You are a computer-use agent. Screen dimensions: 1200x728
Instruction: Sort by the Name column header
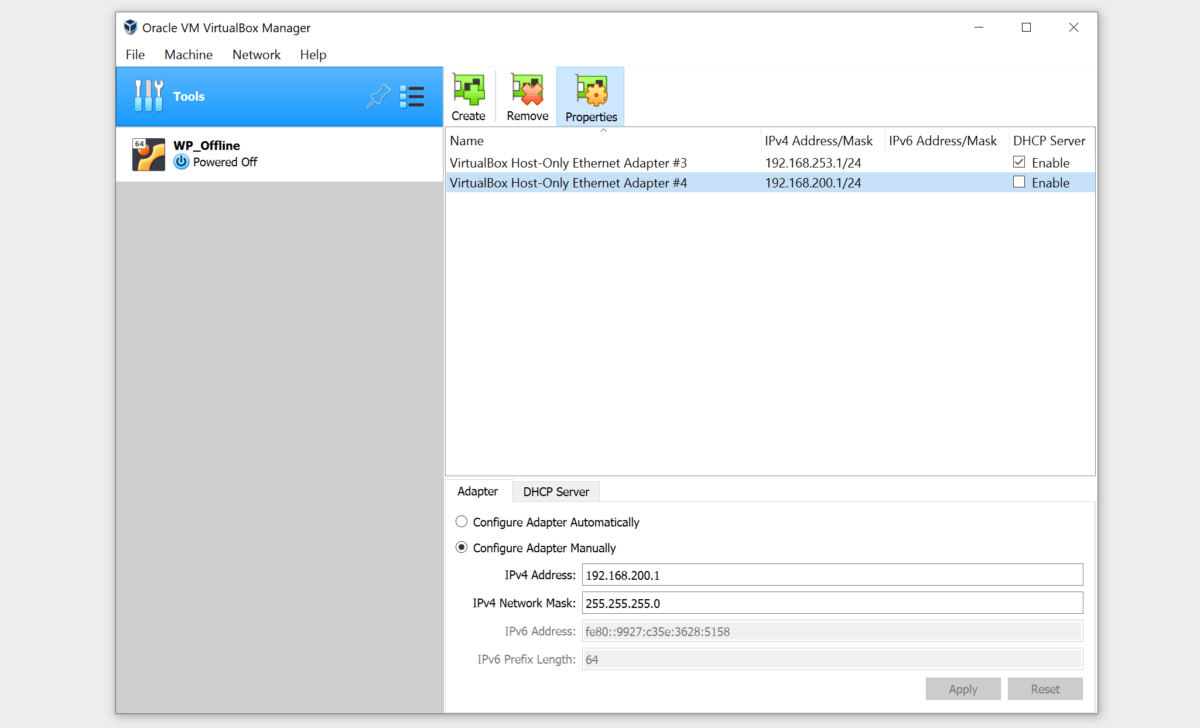[602, 141]
